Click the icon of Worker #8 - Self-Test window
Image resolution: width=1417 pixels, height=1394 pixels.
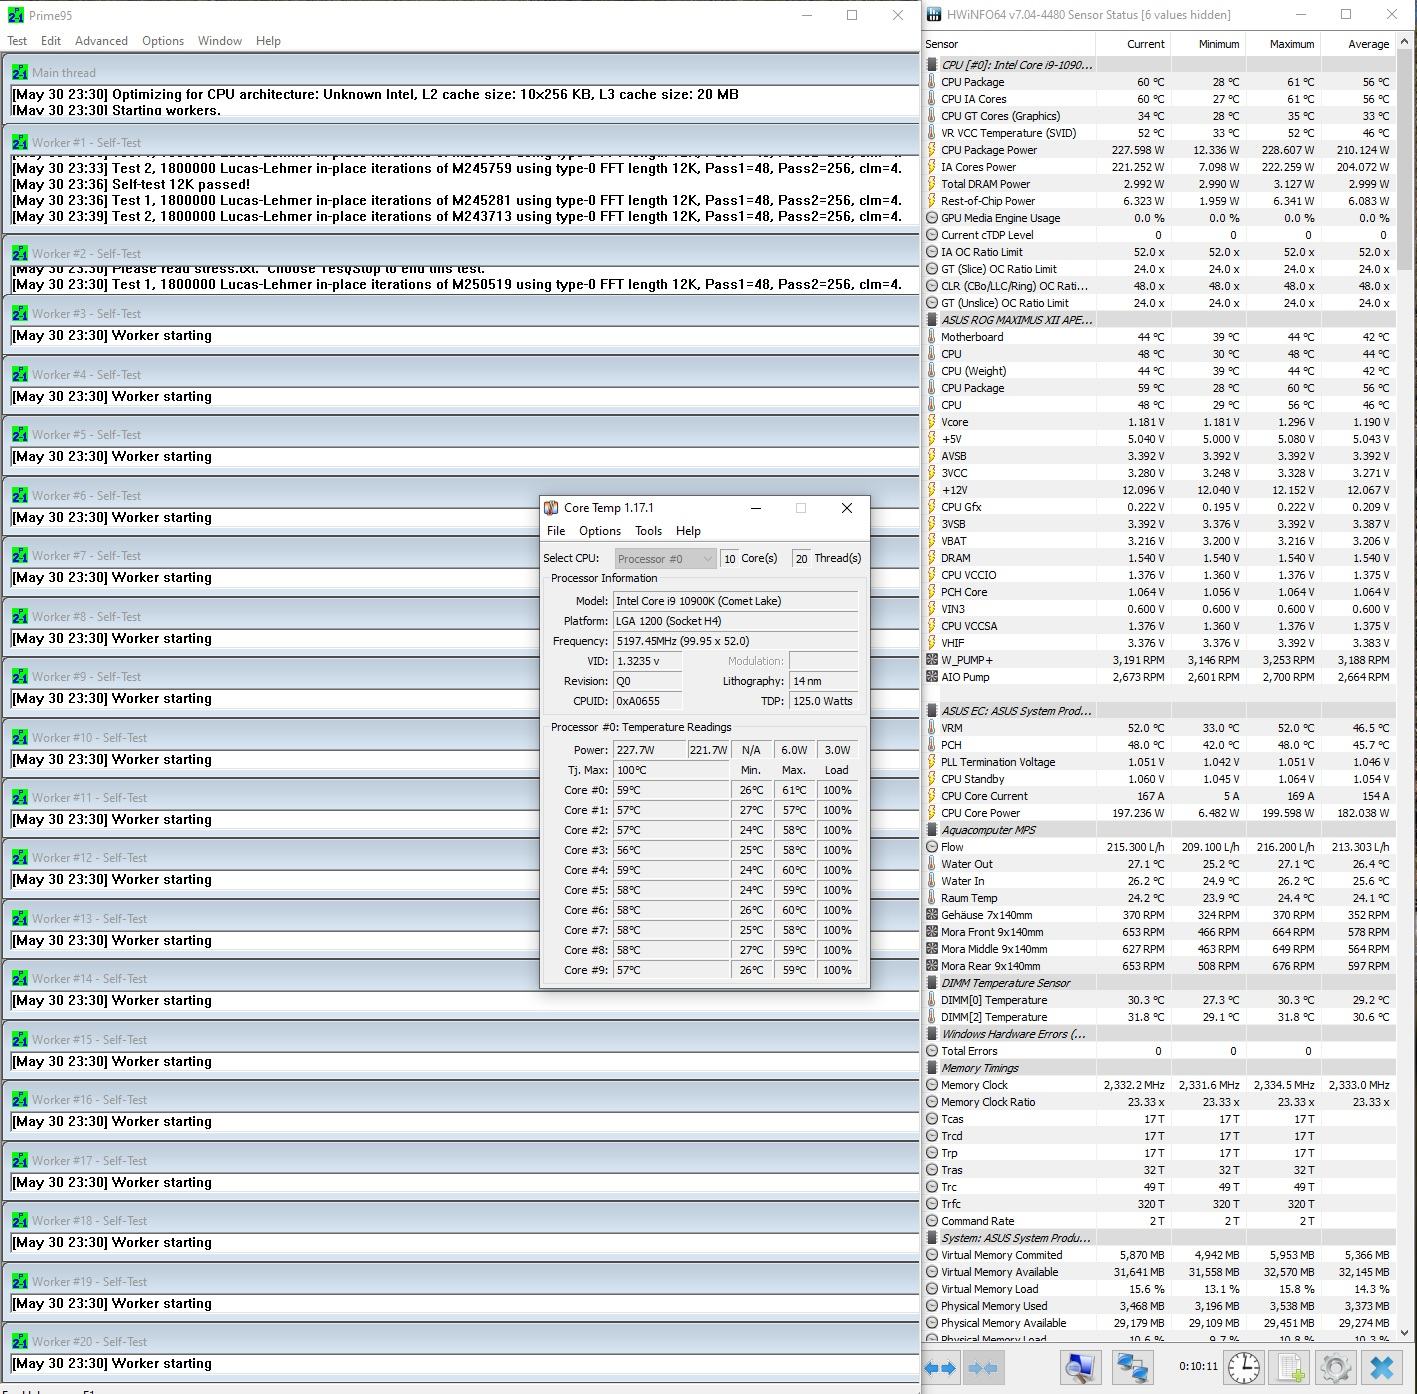(19, 616)
